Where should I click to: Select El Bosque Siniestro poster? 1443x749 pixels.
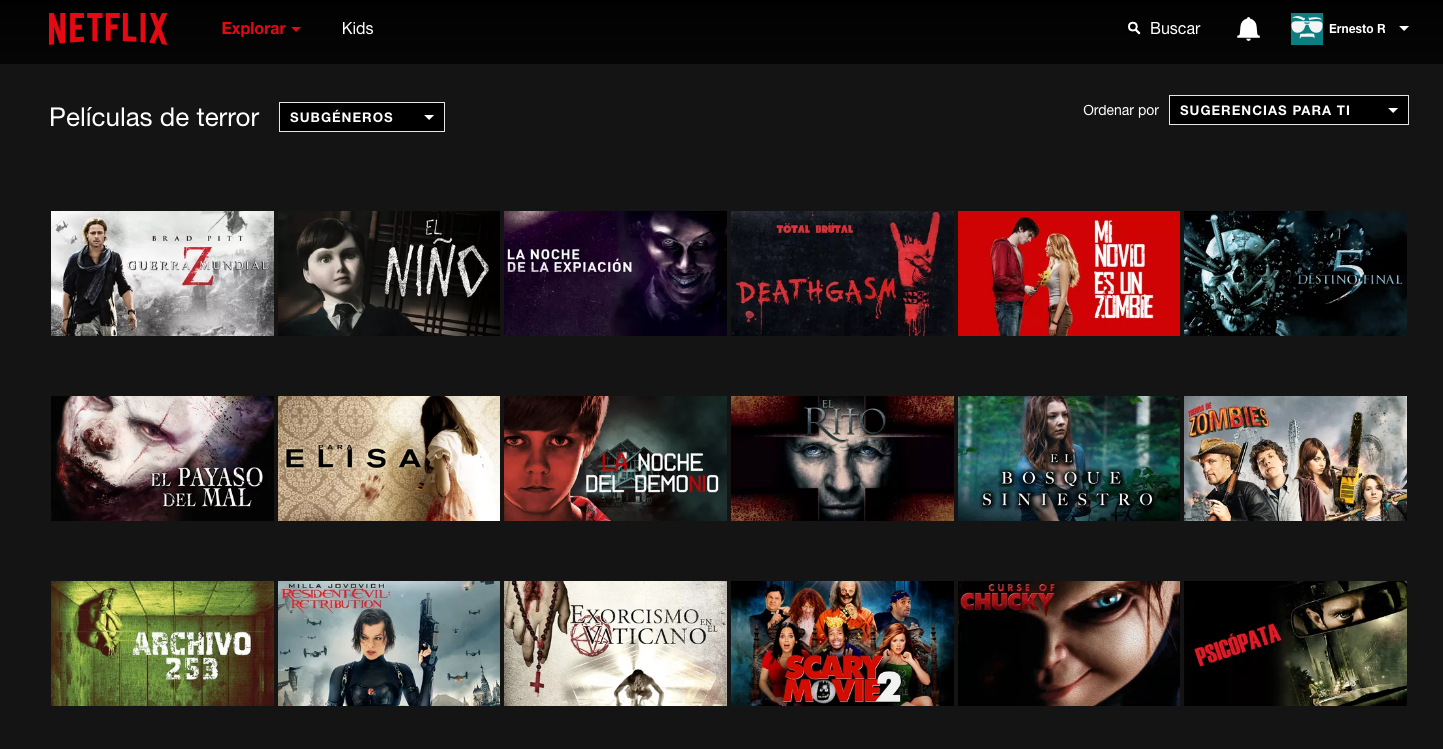pos(1069,458)
